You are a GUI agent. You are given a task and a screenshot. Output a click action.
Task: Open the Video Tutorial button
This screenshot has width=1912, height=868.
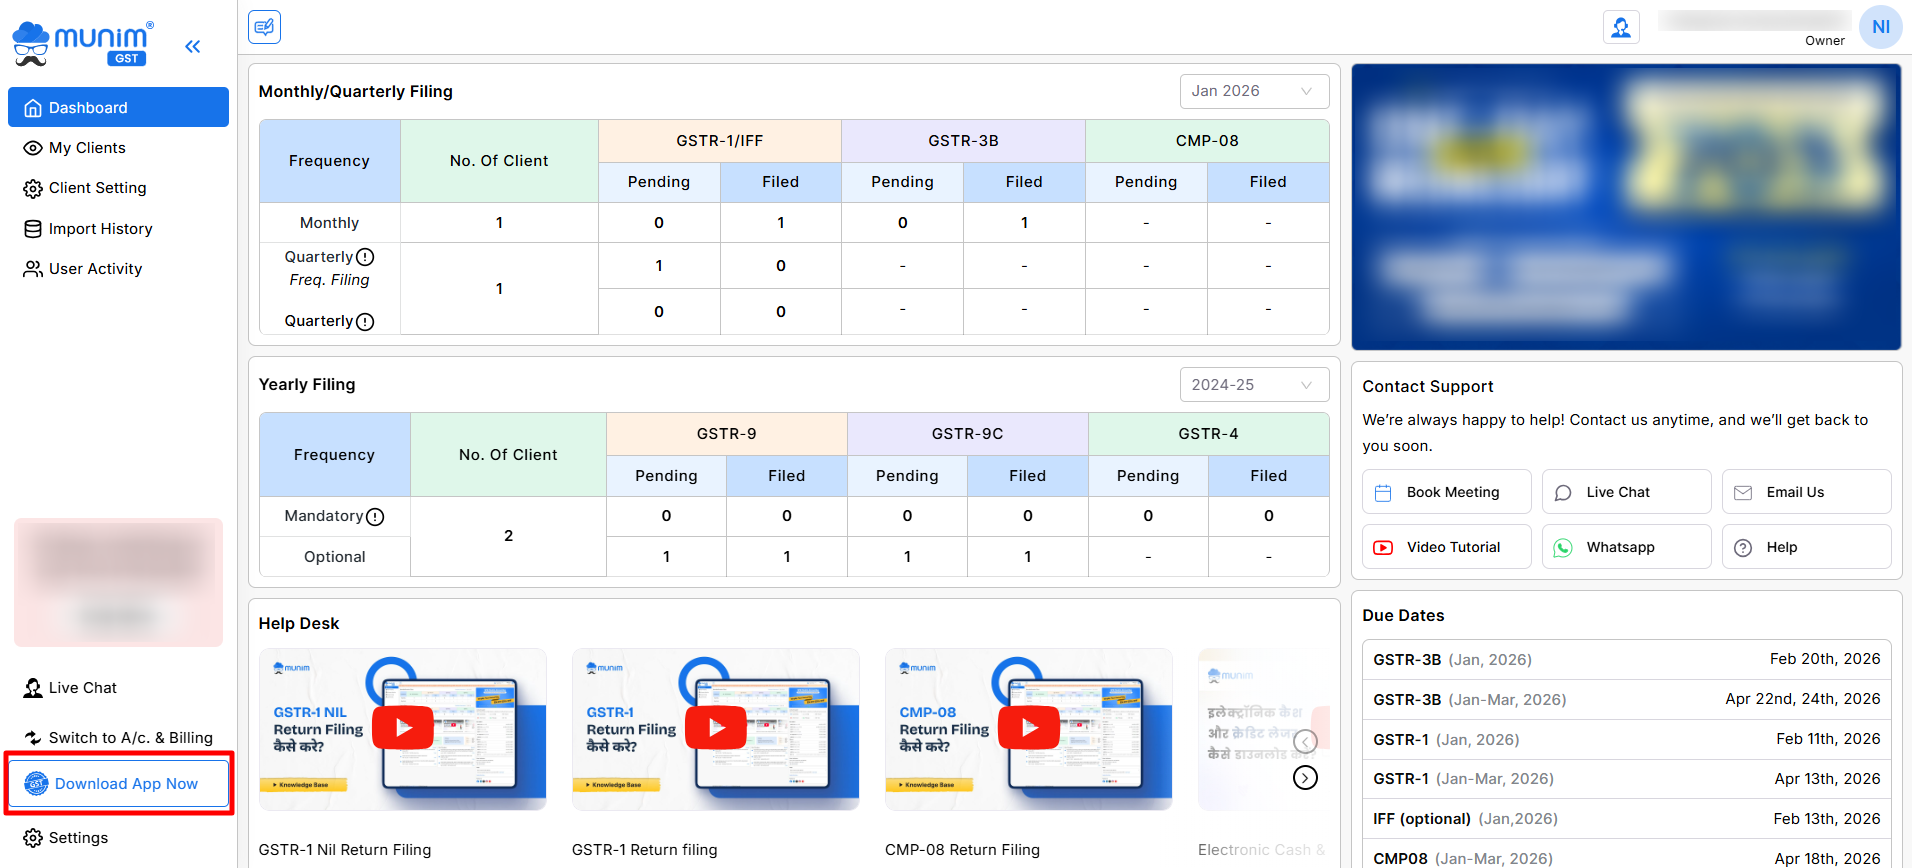coord(1446,547)
